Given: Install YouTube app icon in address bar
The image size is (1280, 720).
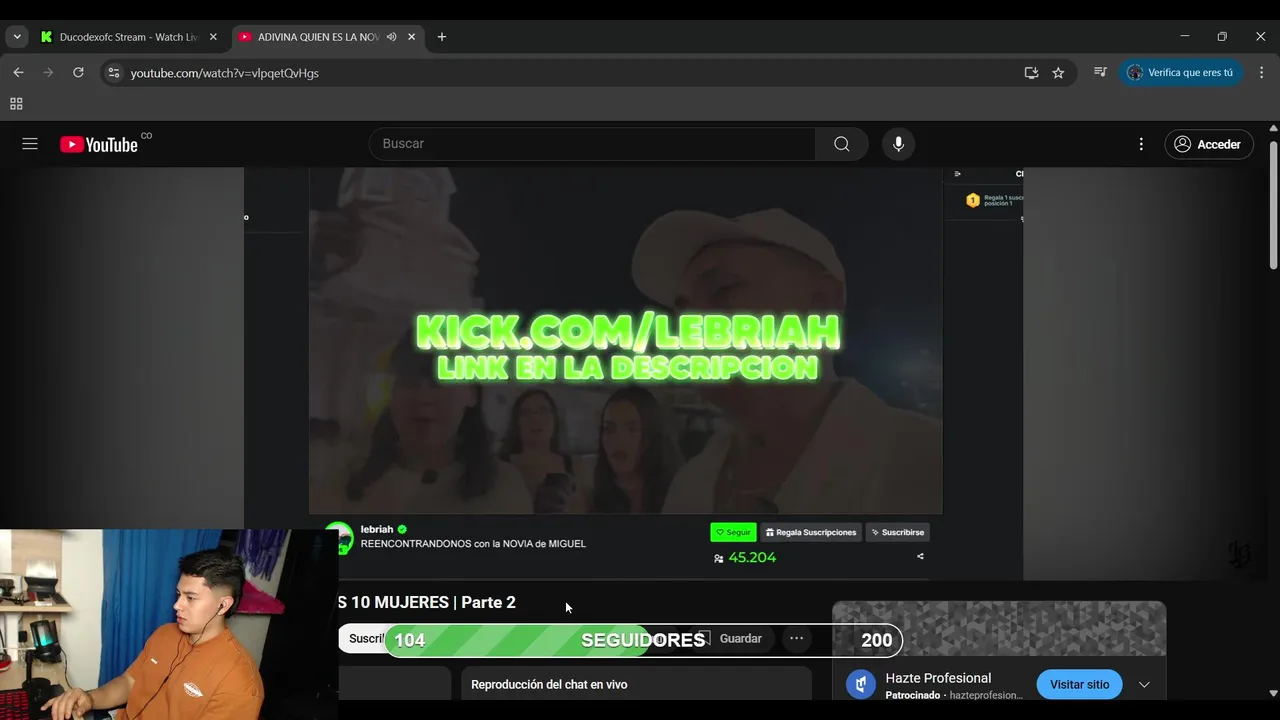Looking at the screenshot, I should coord(1031,73).
